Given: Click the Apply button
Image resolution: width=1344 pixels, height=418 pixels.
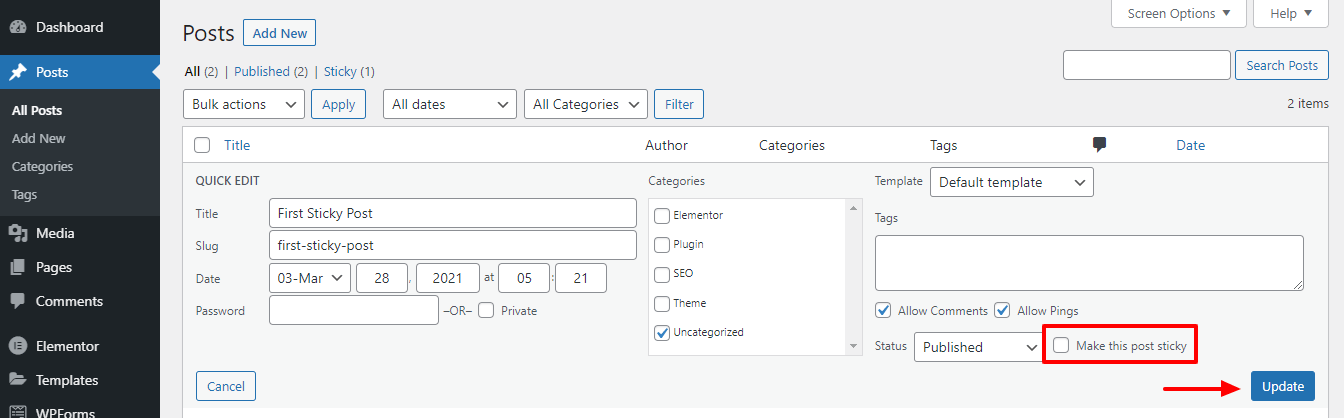Looking at the screenshot, I should coord(339,104).
